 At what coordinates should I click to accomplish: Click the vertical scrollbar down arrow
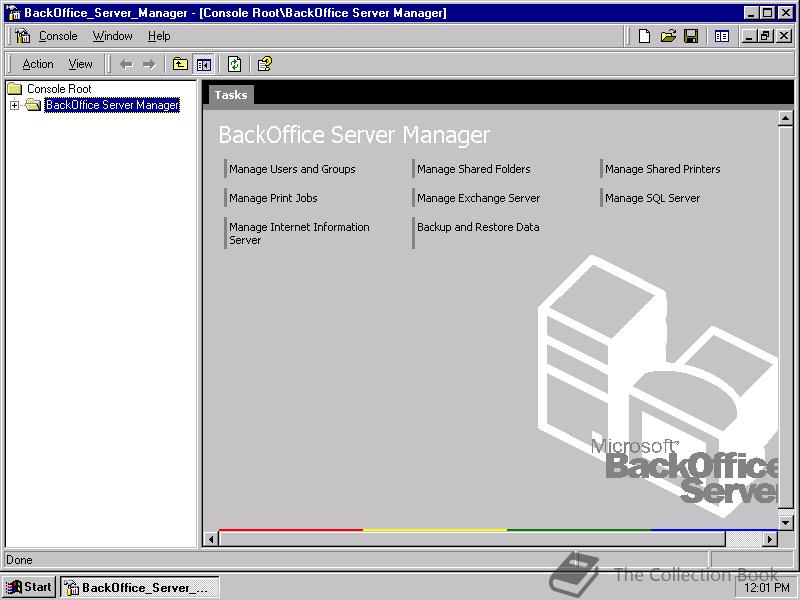click(x=785, y=522)
